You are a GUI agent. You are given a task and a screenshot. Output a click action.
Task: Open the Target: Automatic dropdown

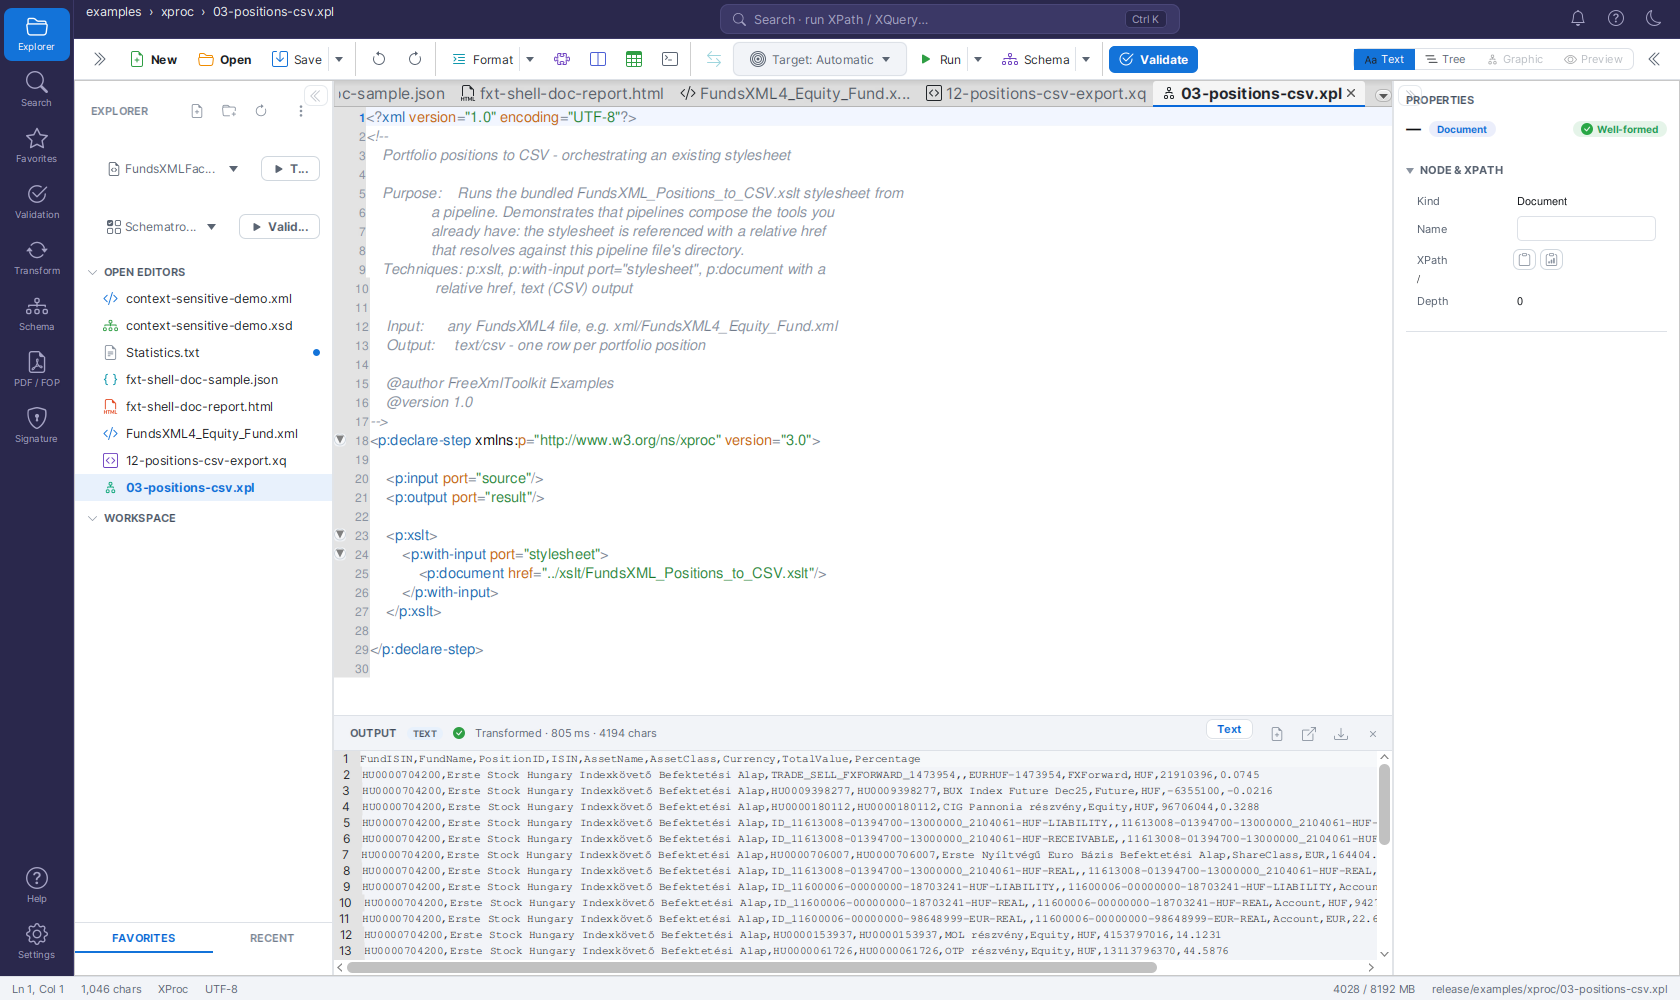[x=820, y=59]
